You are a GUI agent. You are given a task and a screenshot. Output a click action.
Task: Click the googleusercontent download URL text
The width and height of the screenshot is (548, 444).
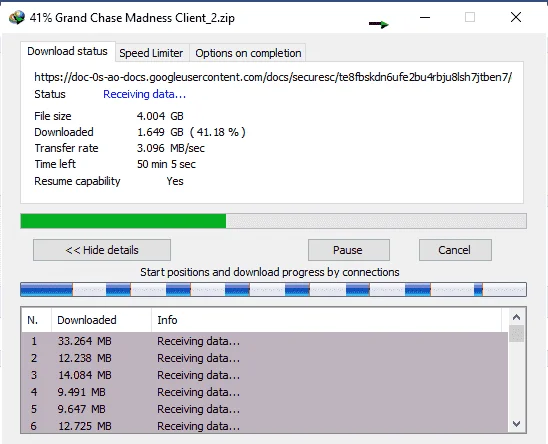[x=273, y=77]
